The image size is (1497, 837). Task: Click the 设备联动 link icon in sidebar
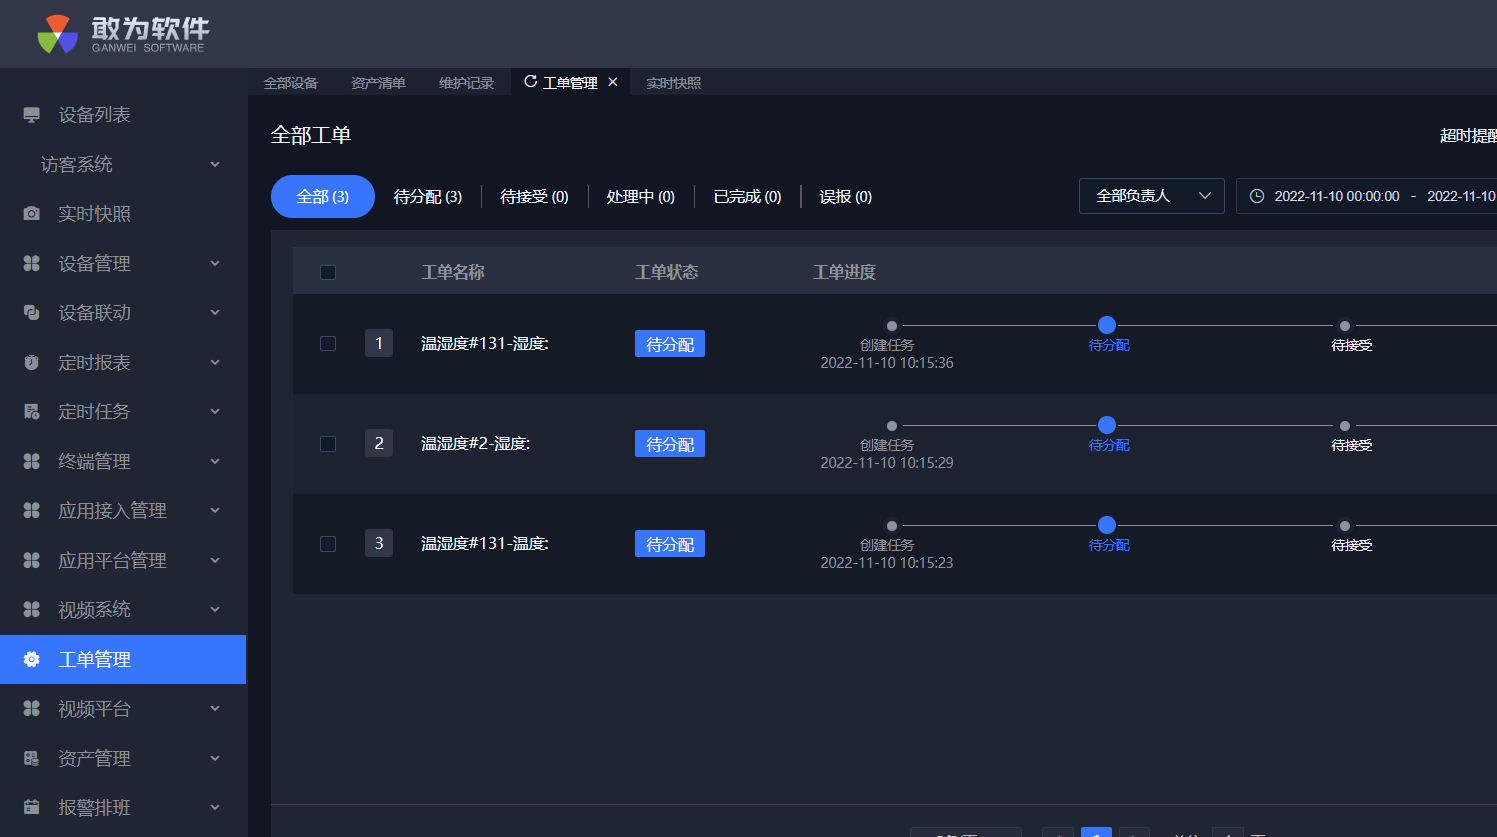click(x=32, y=313)
